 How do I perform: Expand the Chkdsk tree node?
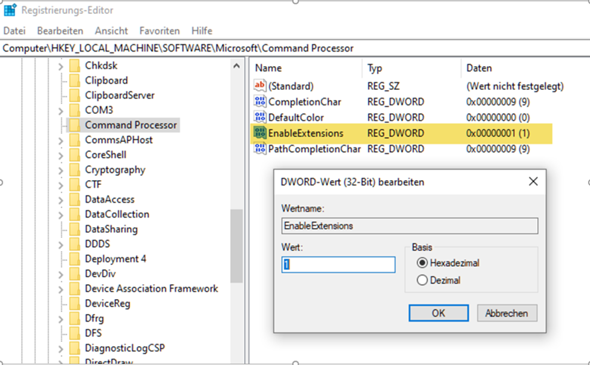pos(61,66)
